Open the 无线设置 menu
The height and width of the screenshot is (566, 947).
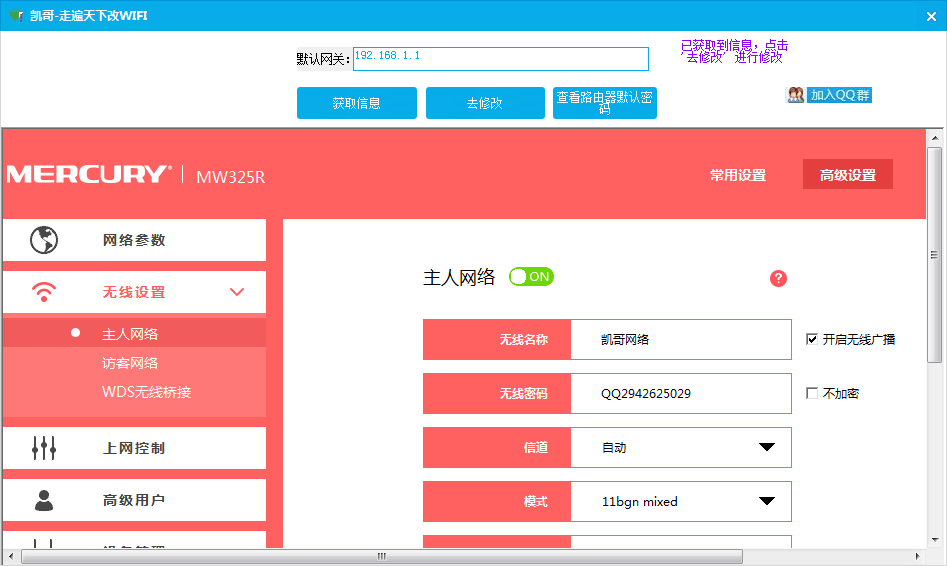click(134, 292)
